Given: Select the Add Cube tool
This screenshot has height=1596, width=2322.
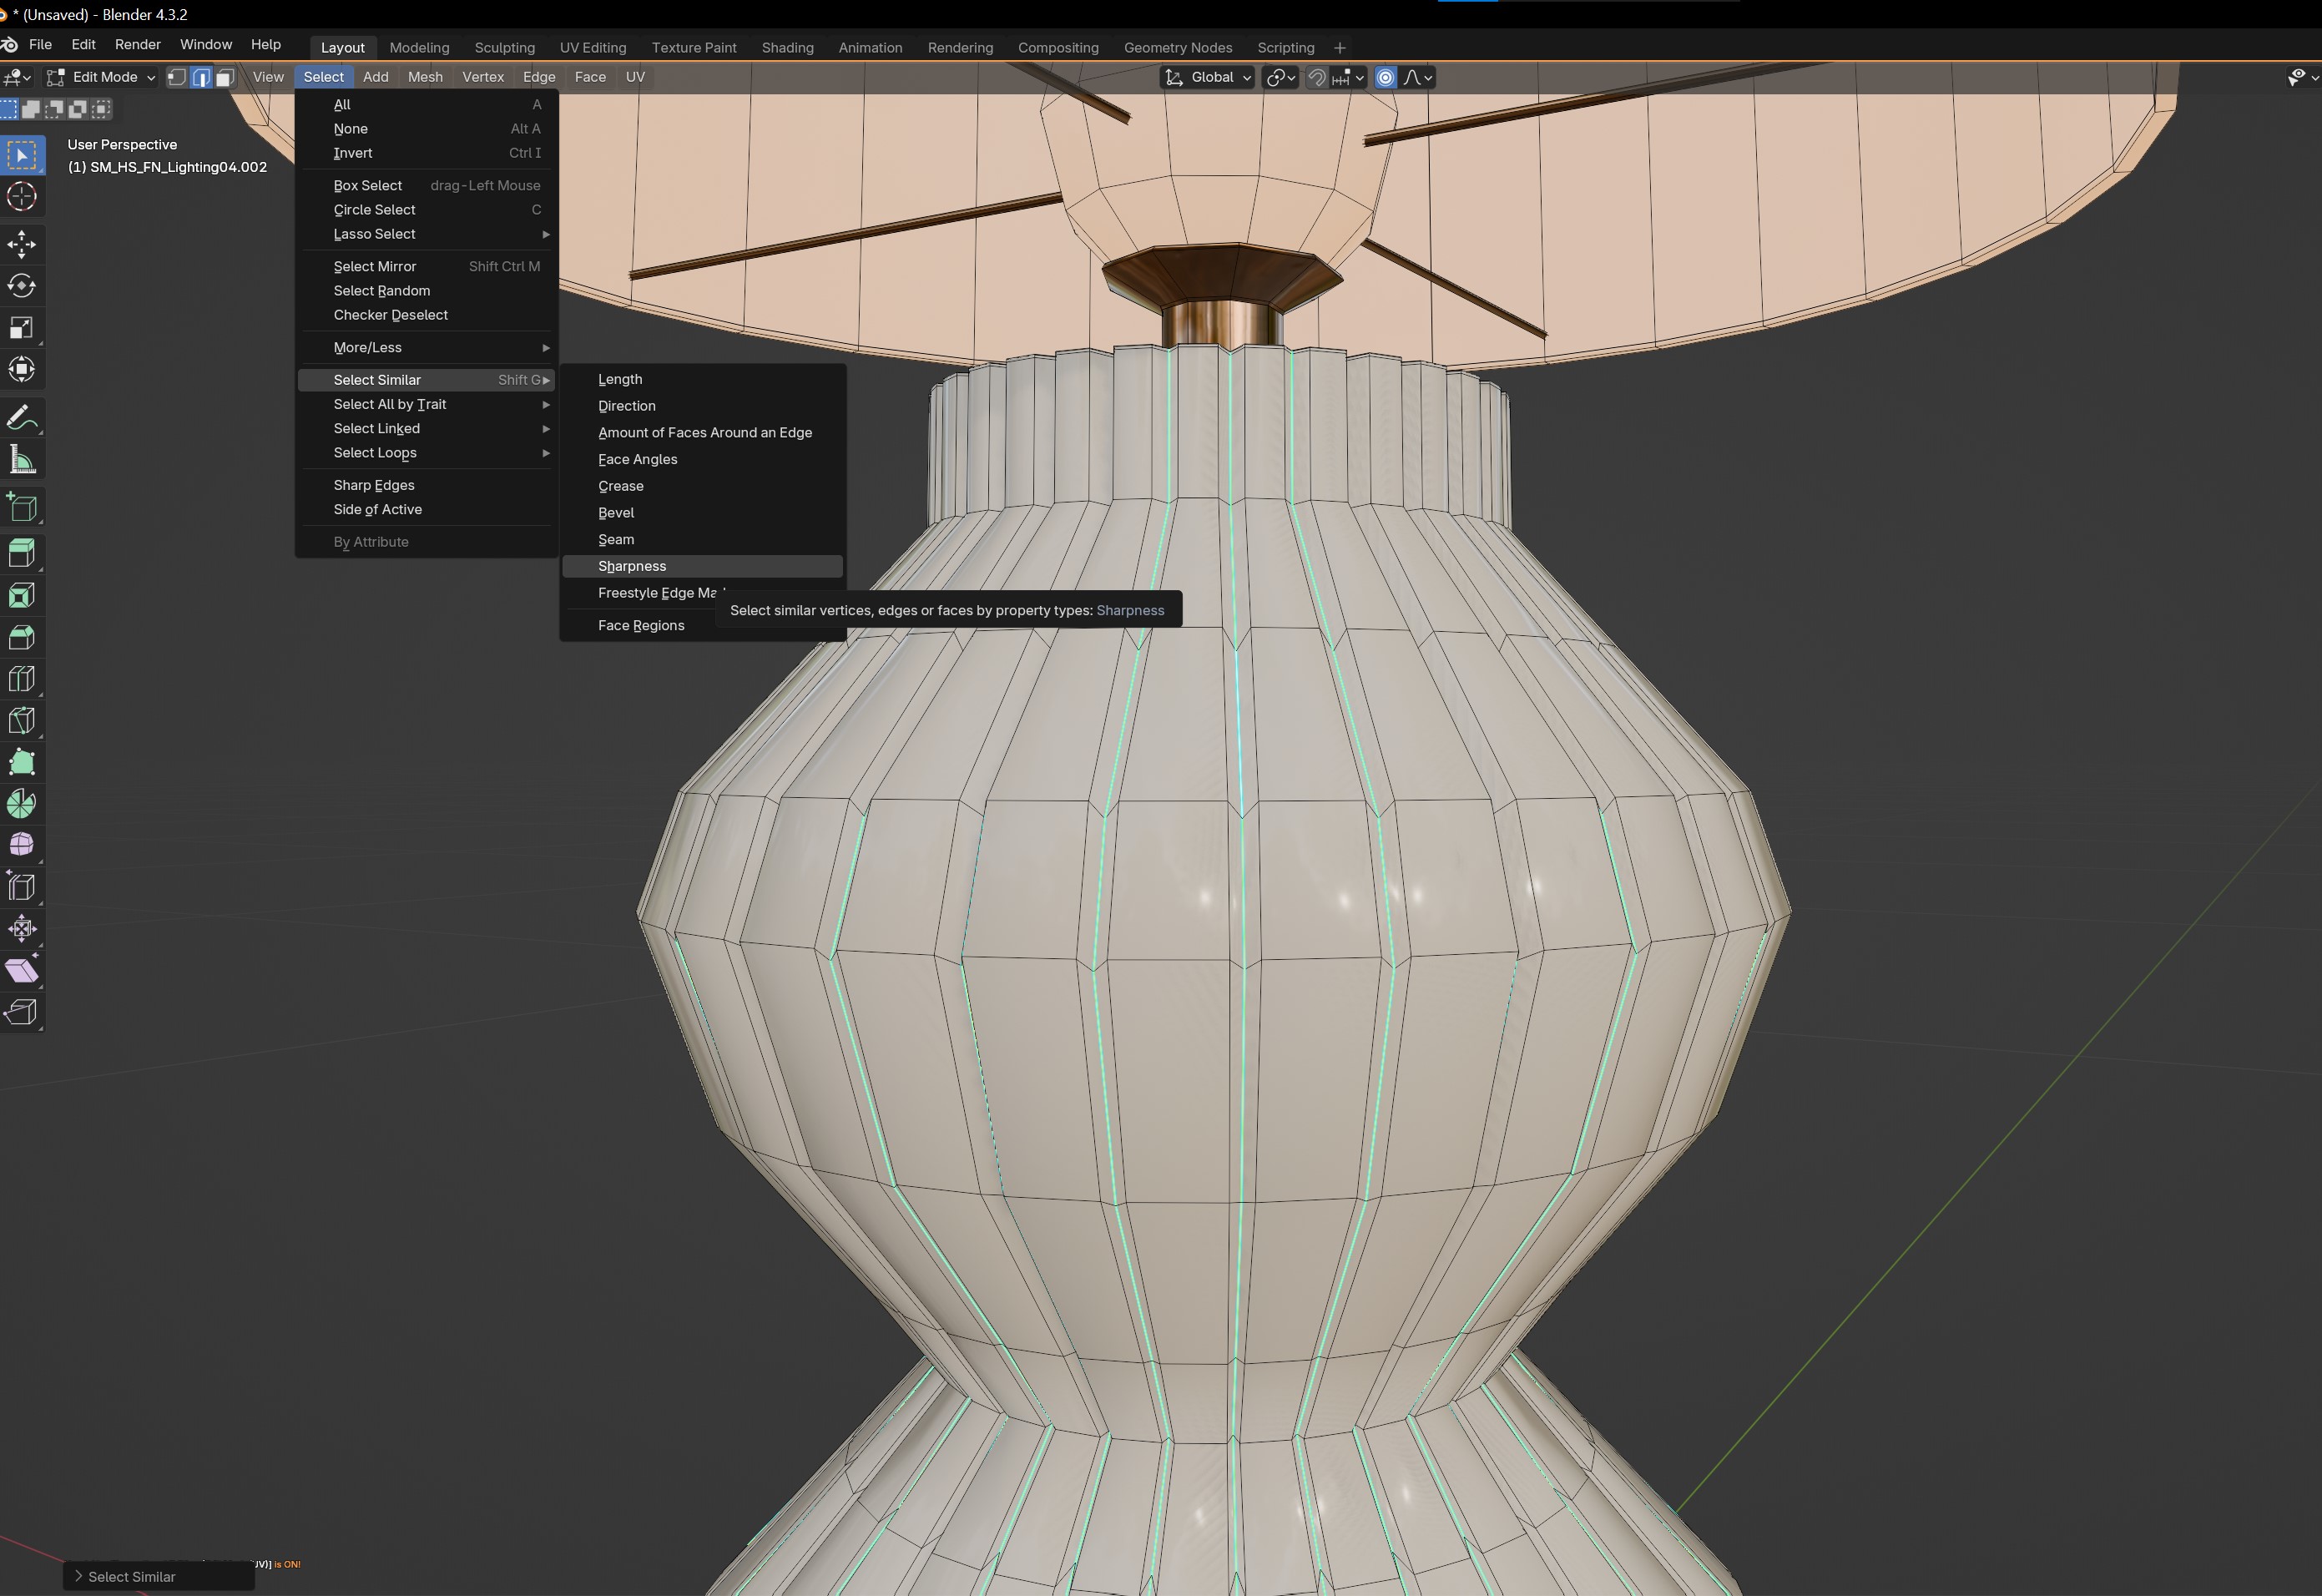Looking at the screenshot, I should point(22,507).
